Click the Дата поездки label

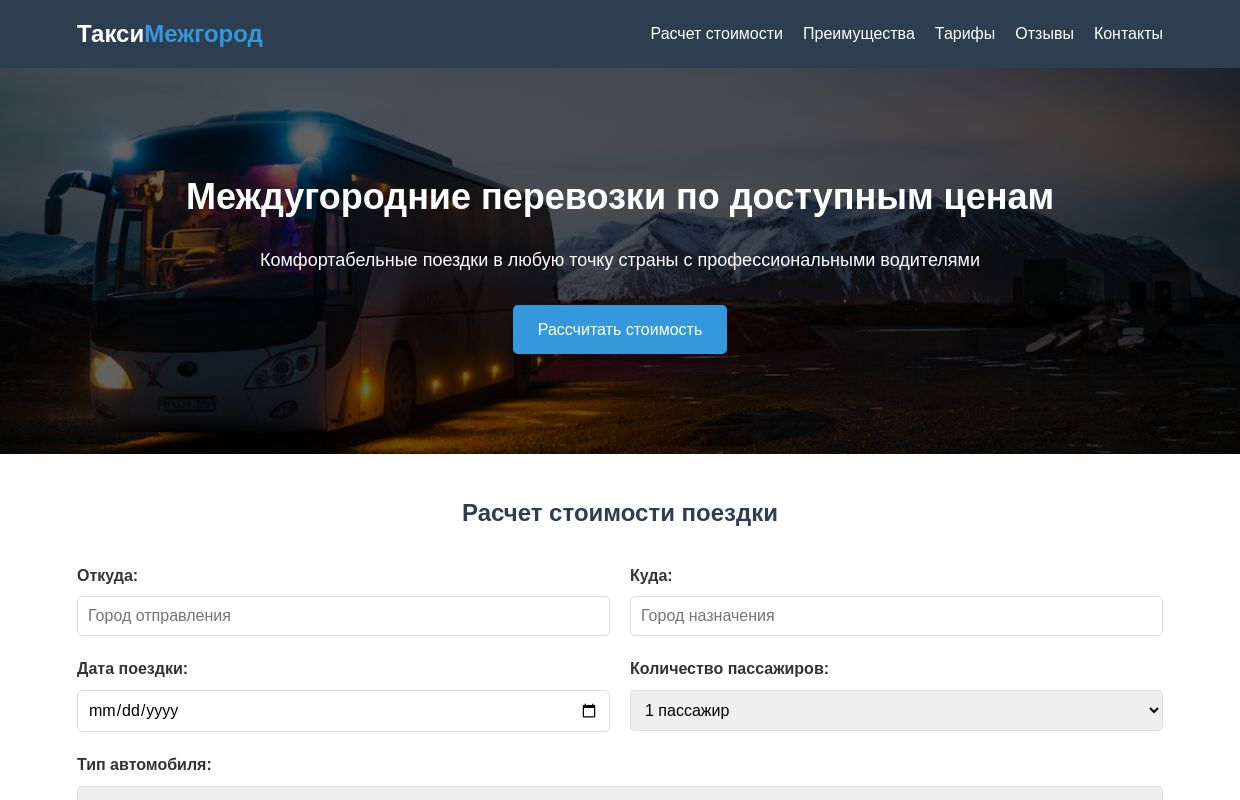(132, 668)
